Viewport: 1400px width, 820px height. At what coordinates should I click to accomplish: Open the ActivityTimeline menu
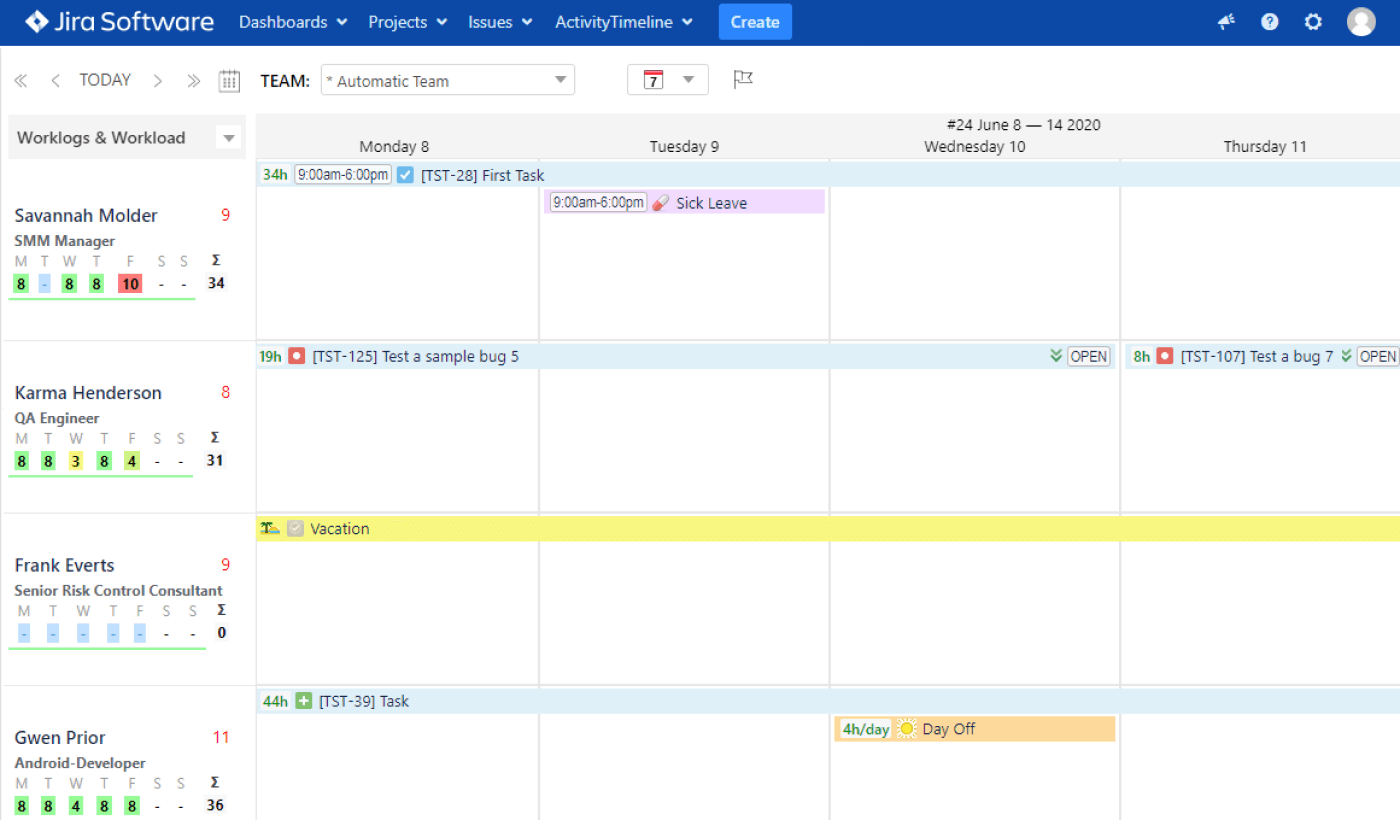click(615, 21)
